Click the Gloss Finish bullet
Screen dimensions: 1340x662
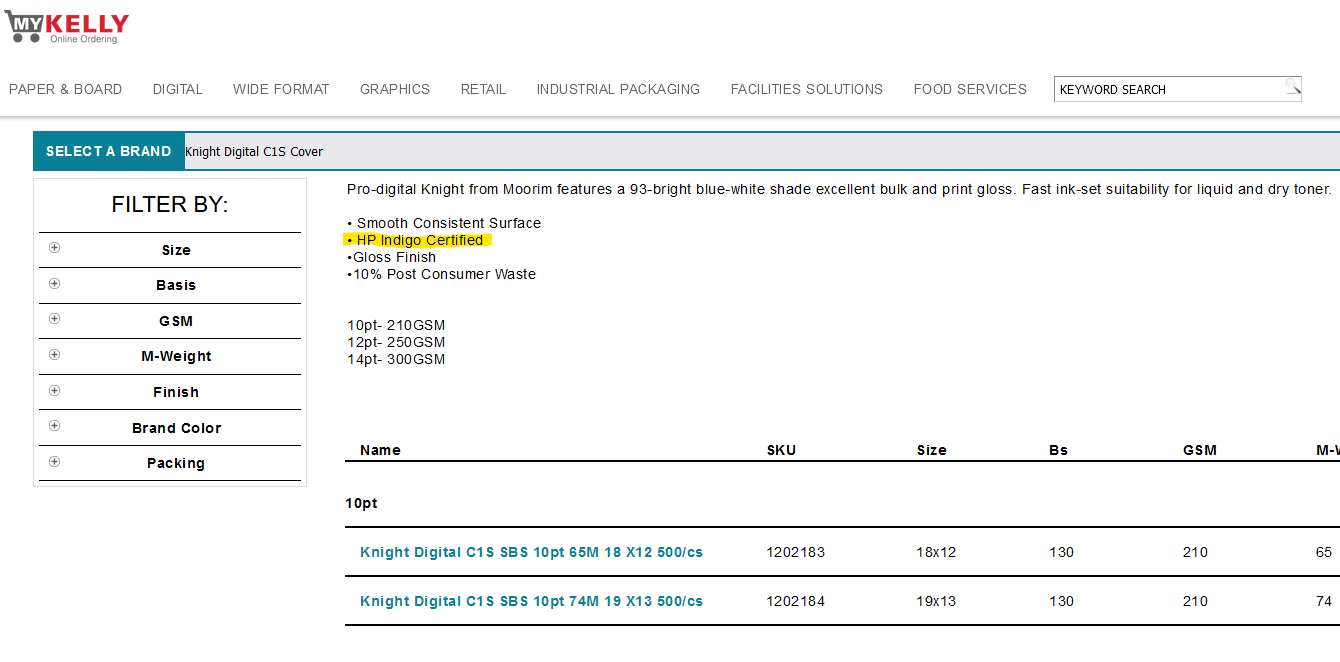pyautogui.click(x=391, y=257)
